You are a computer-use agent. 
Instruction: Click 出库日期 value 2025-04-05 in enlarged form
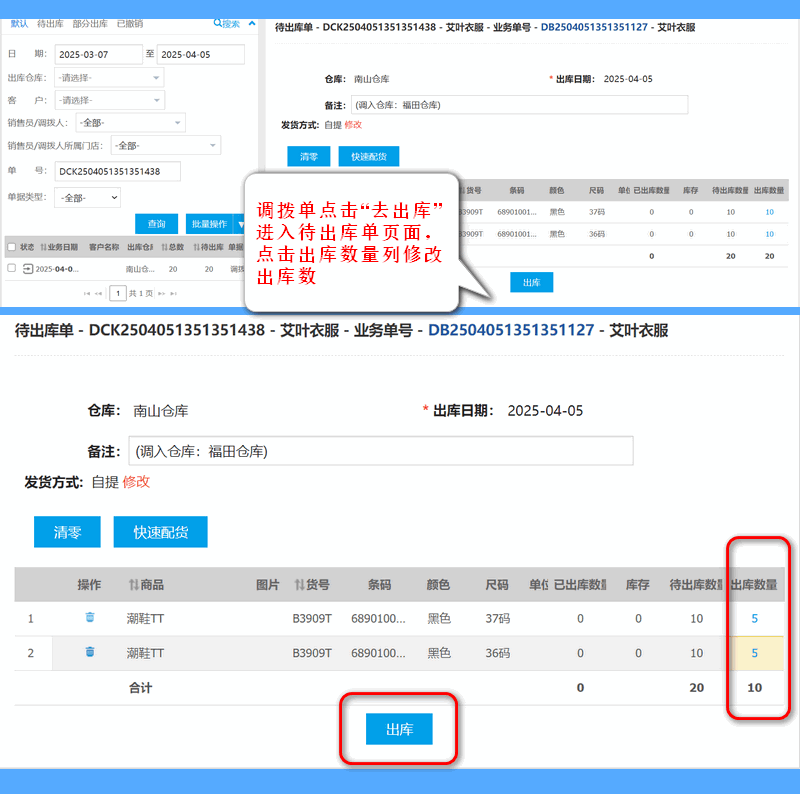(x=545, y=411)
